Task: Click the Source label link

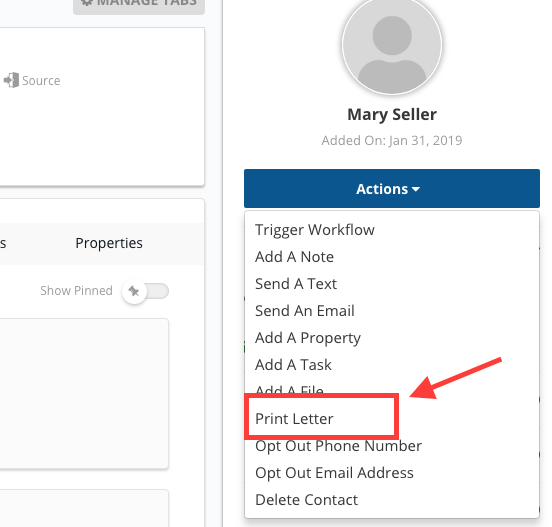Action: [x=41, y=81]
